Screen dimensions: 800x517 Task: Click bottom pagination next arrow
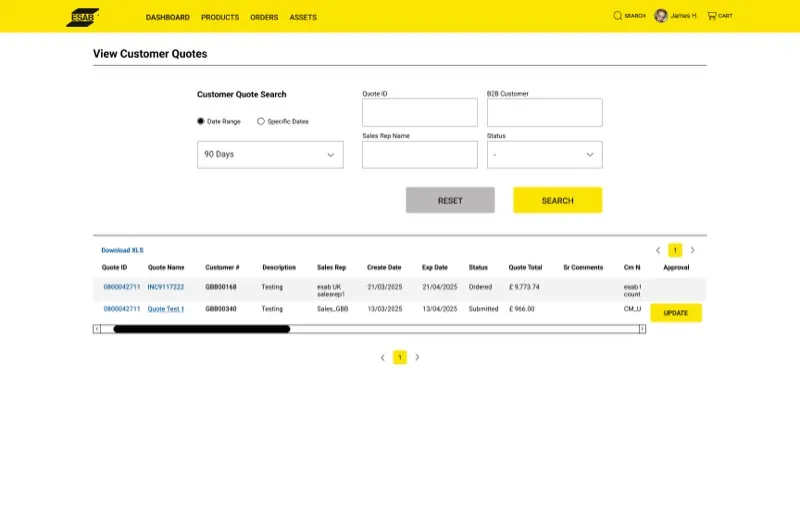click(417, 357)
